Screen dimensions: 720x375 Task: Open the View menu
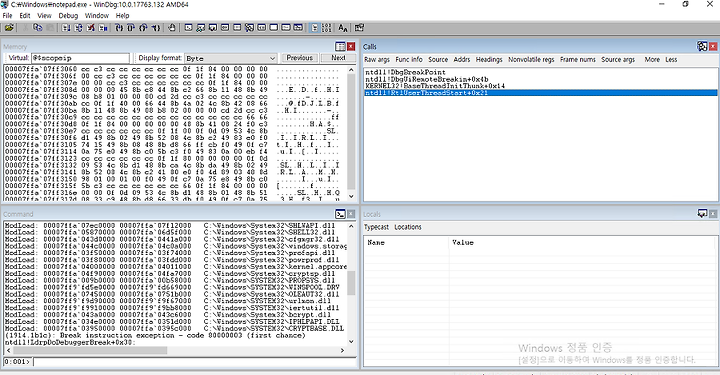pyautogui.click(x=44, y=16)
